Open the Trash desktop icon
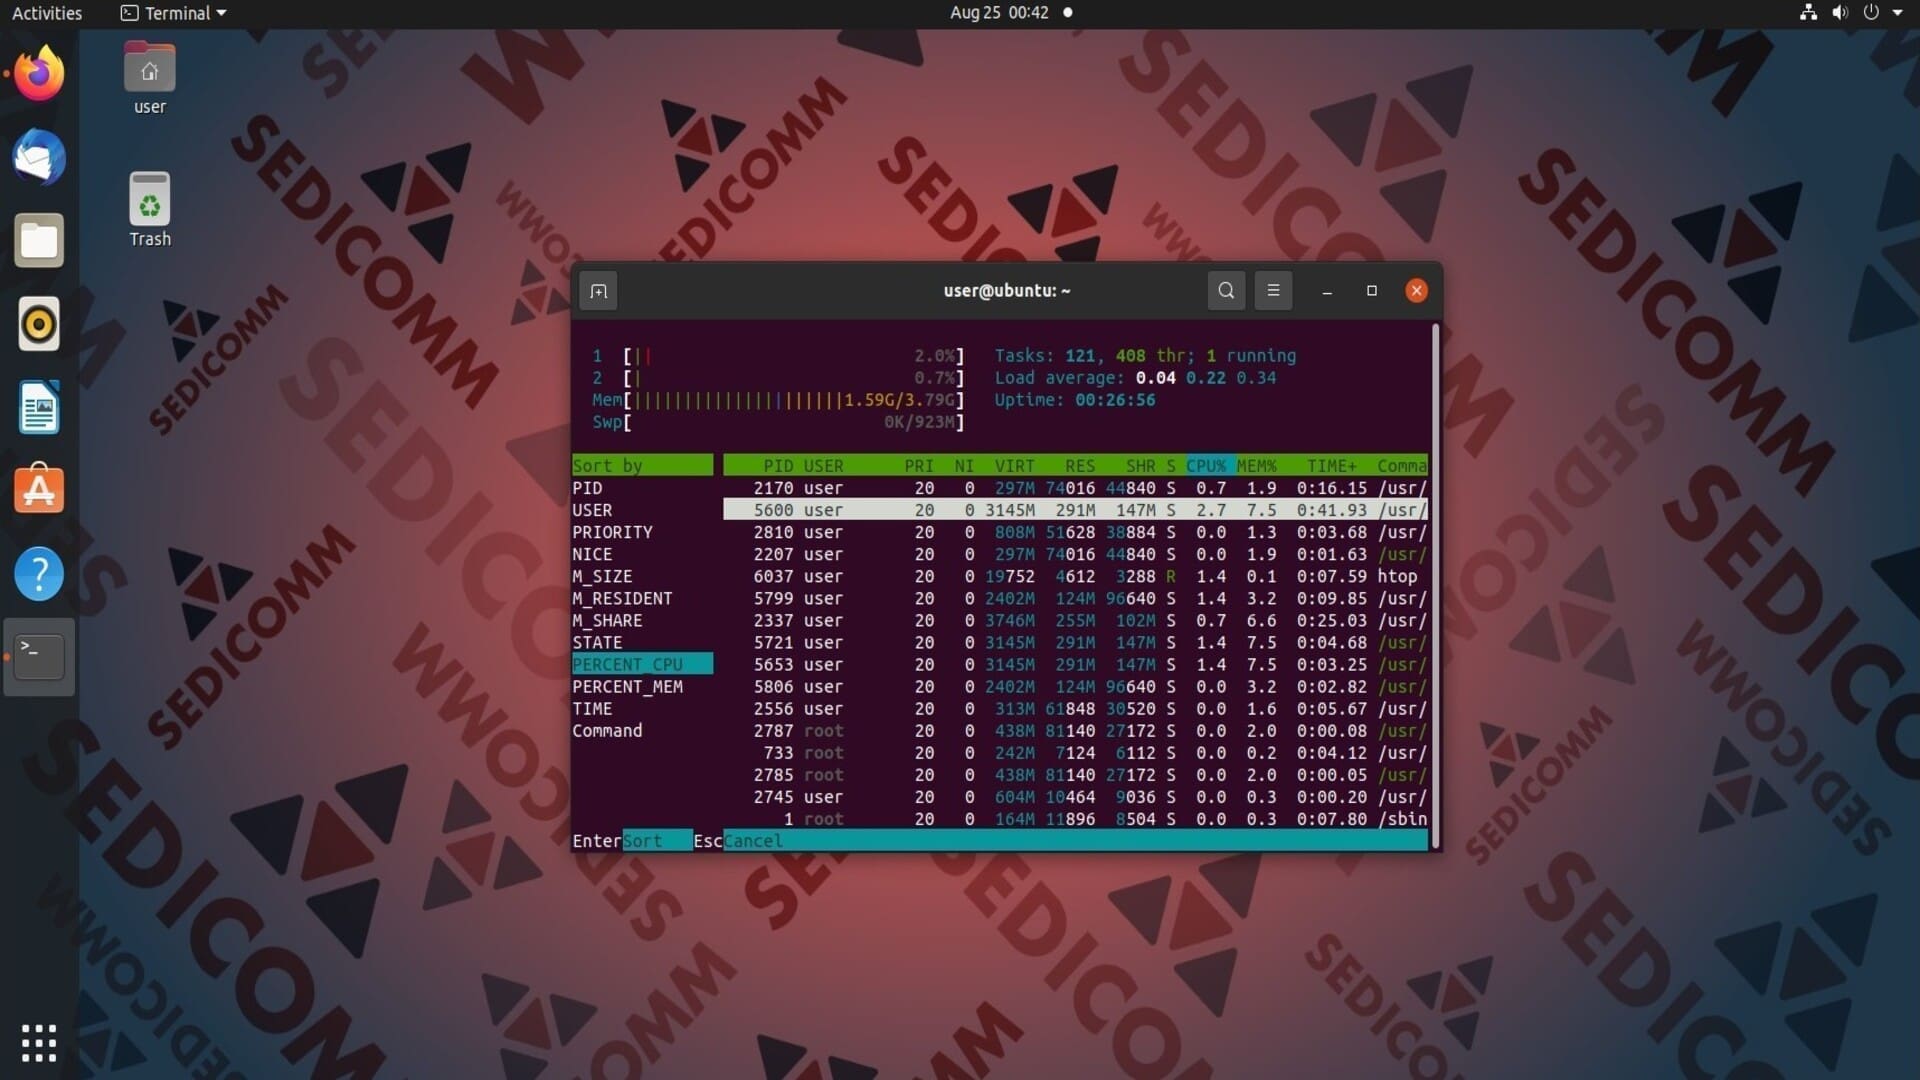The height and width of the screenshot is (1080, 1920). [150, 209]
